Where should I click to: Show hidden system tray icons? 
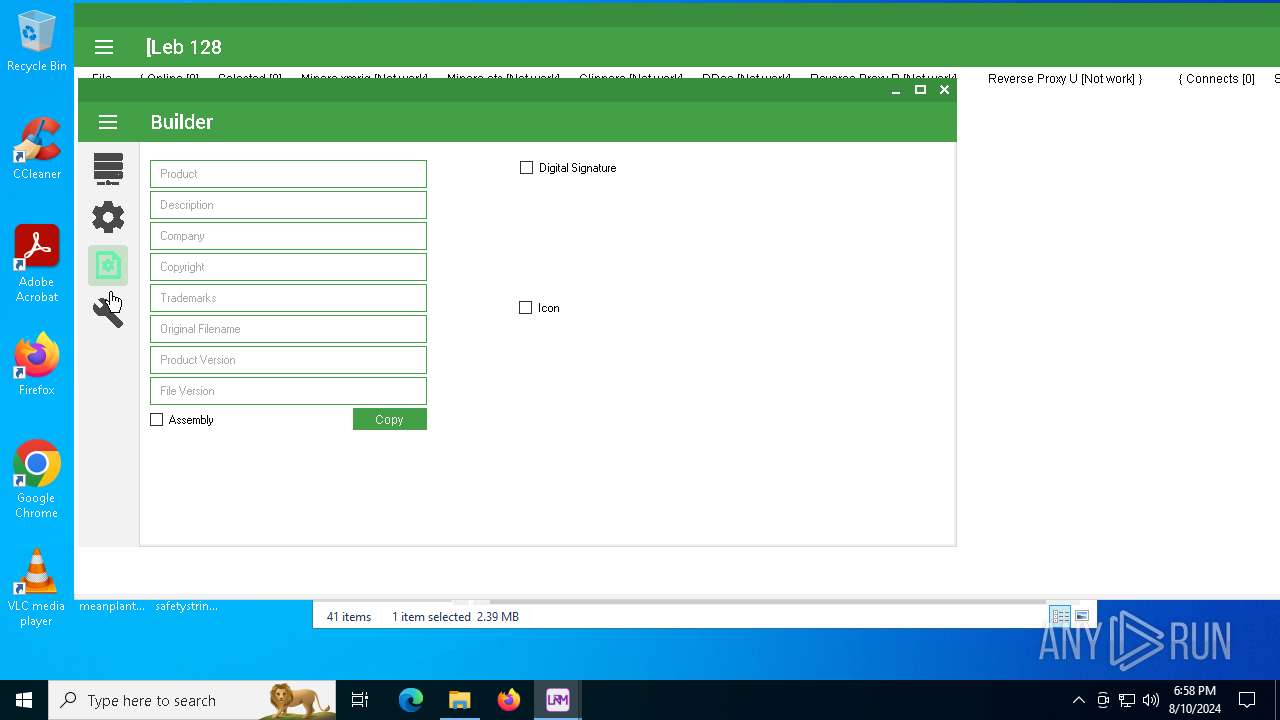tap(1079, 700)
